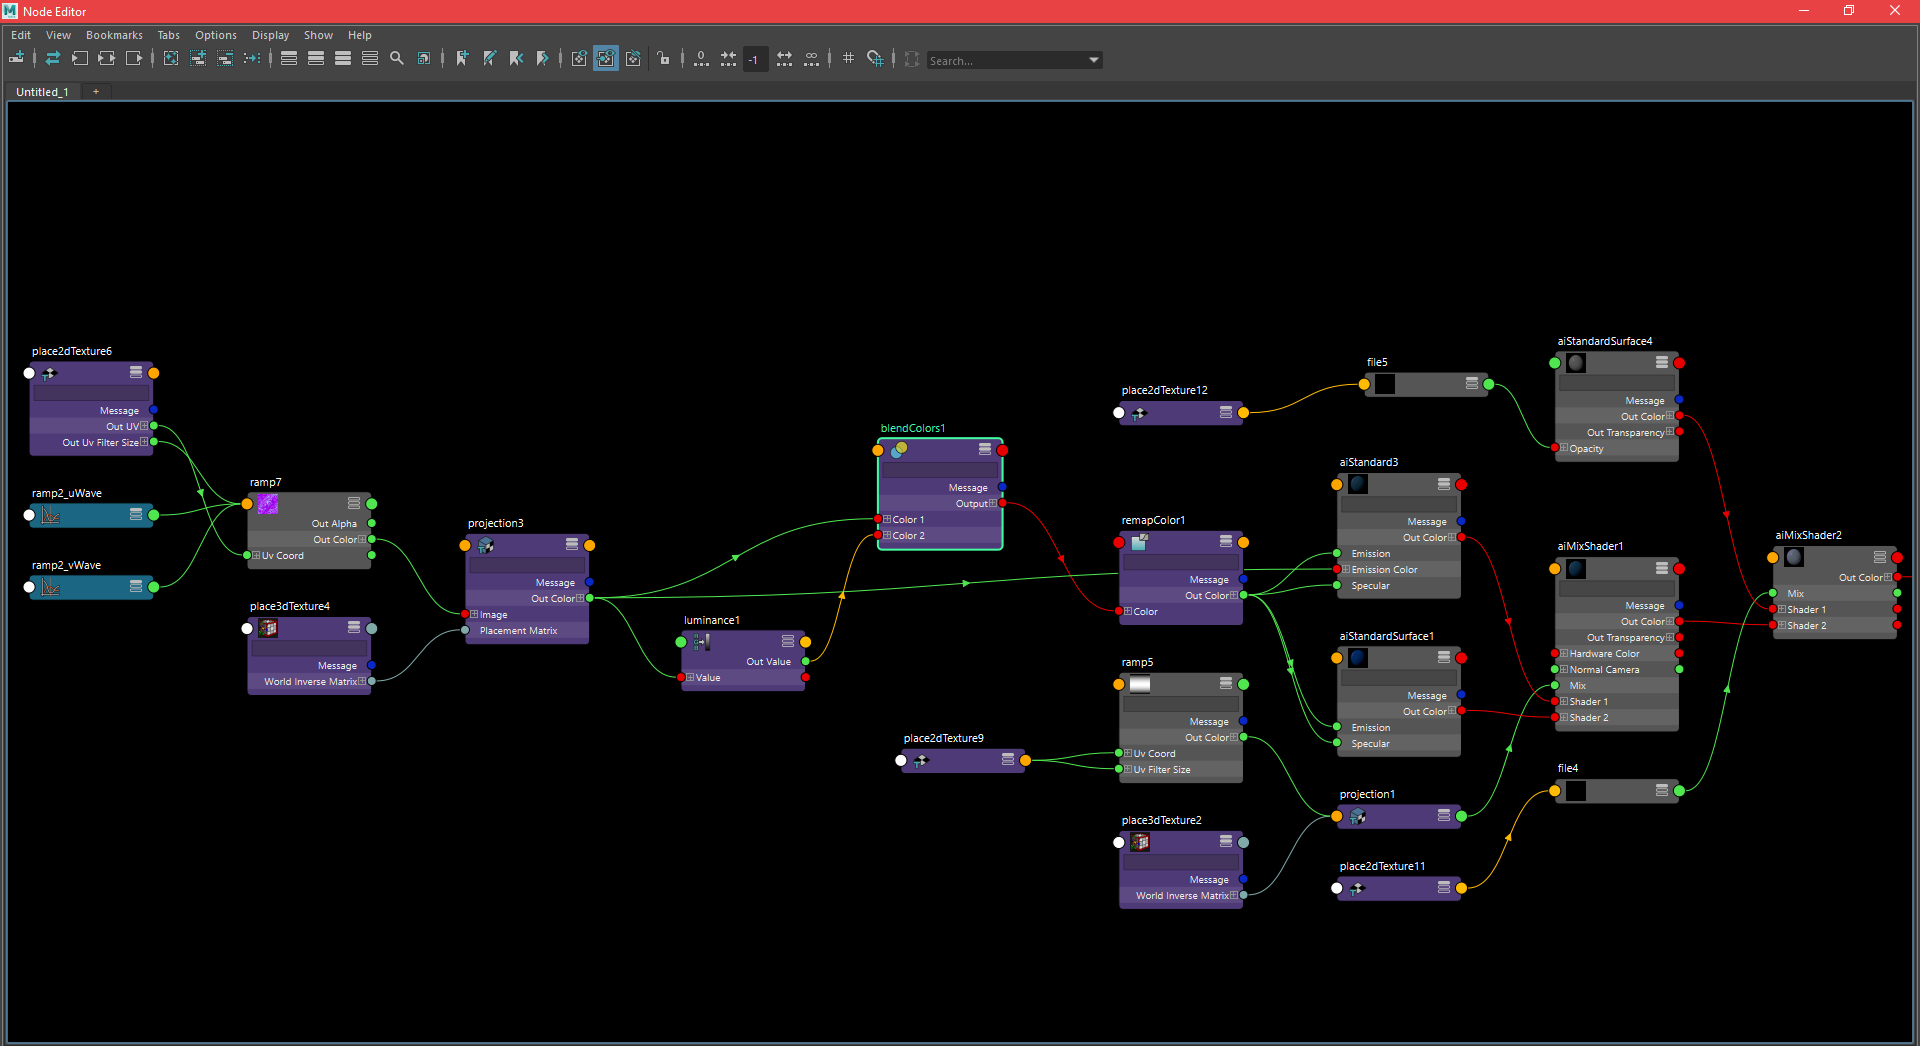The height and width of the screenshot is (1046, 1920).
Task: Expand Uv Coord attribute on ramp7
Action: pos(256,556)
